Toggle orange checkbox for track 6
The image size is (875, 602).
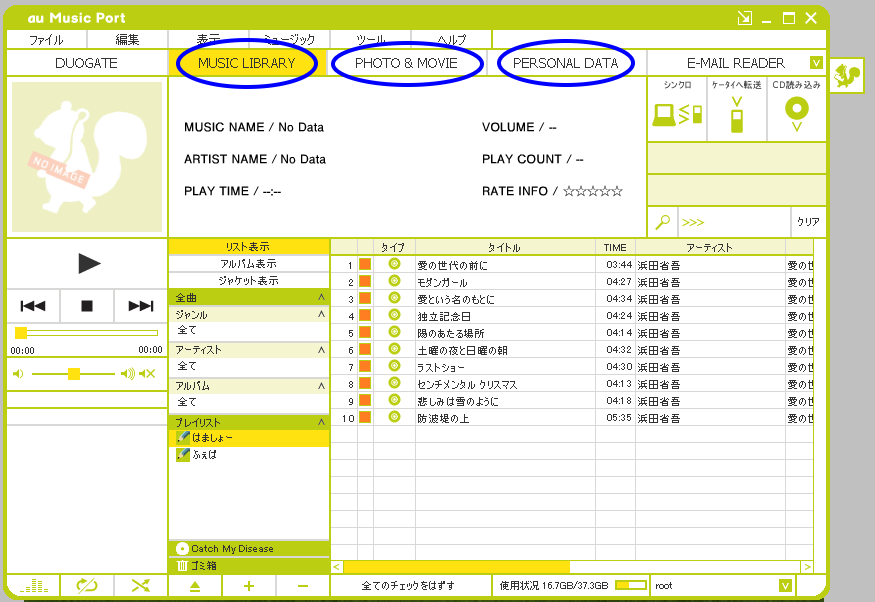point(365,349)
